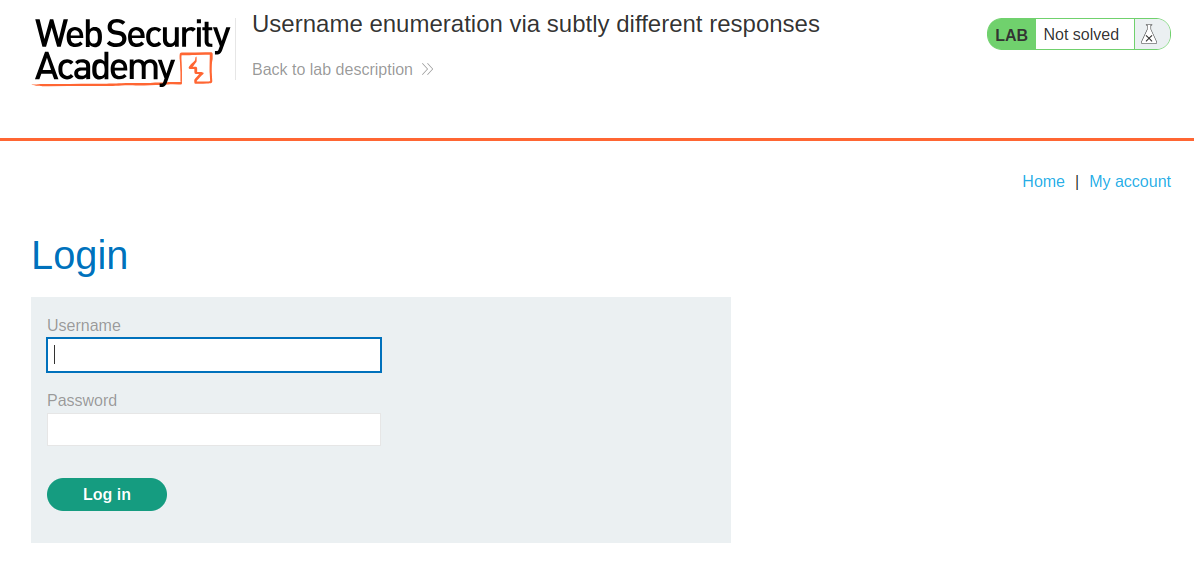Go to the Home page link
1194x563 pixels.
[1043, 182]
